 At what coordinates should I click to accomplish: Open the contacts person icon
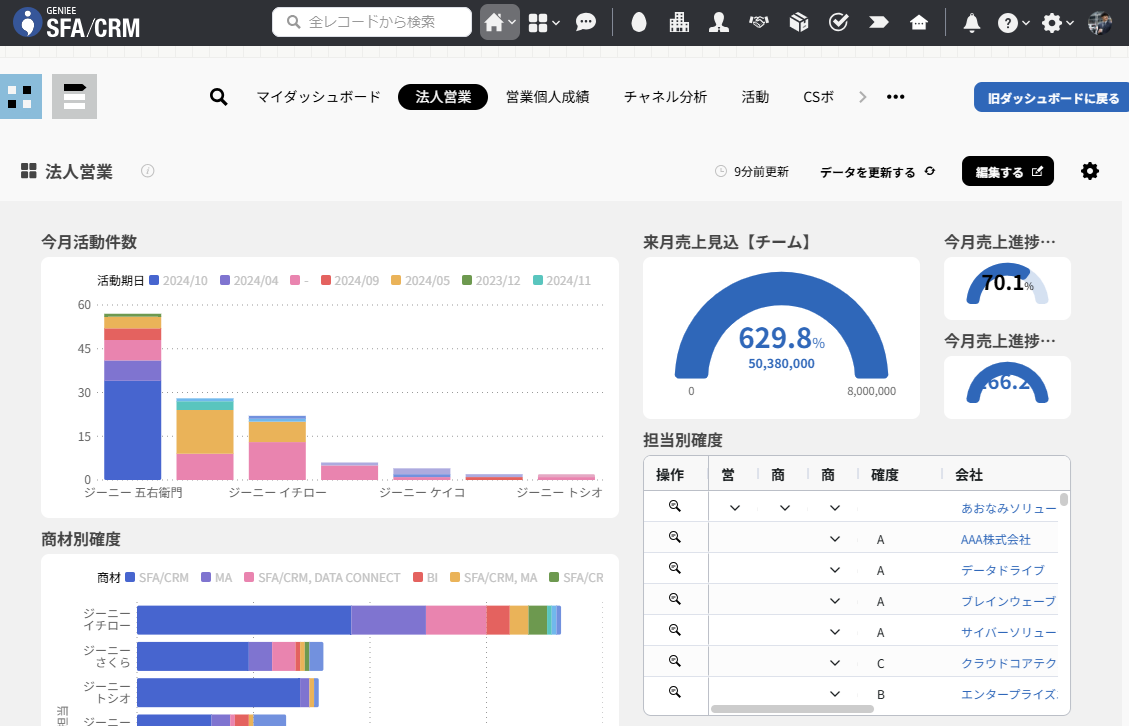pyautogui.click(x=719, y=22)
